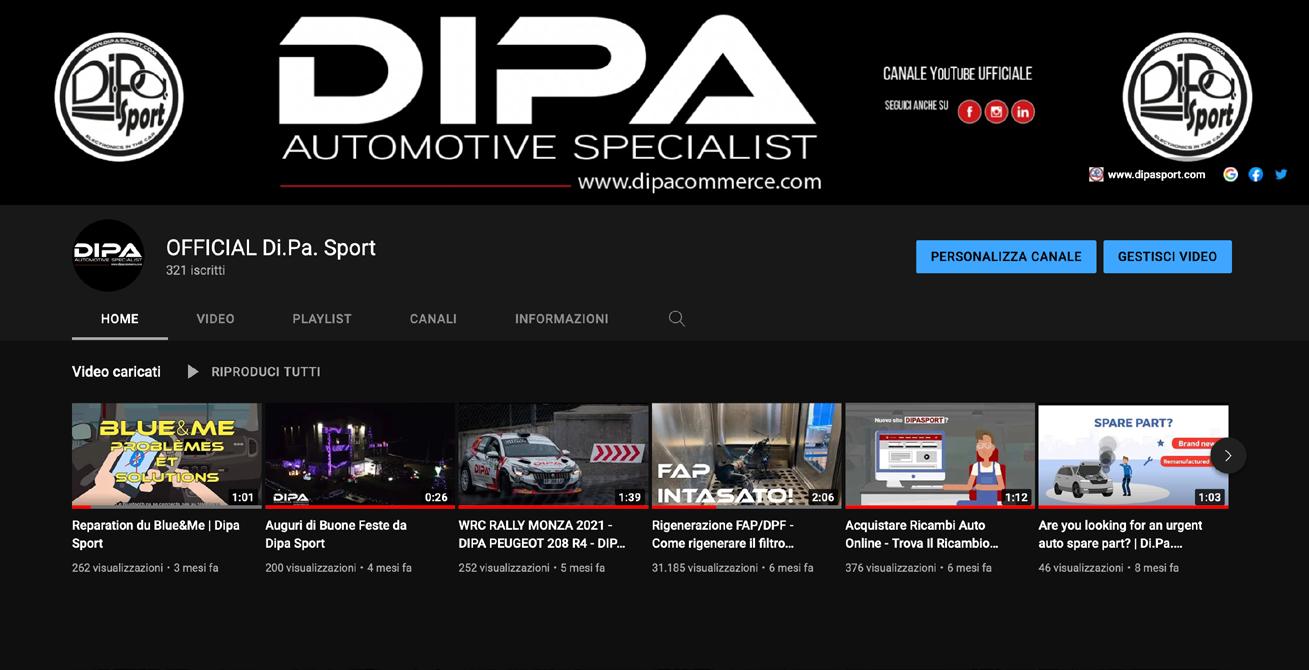
Task: Click title WRC RALLY MONZA 2021
Action: (x=542, y=534)
